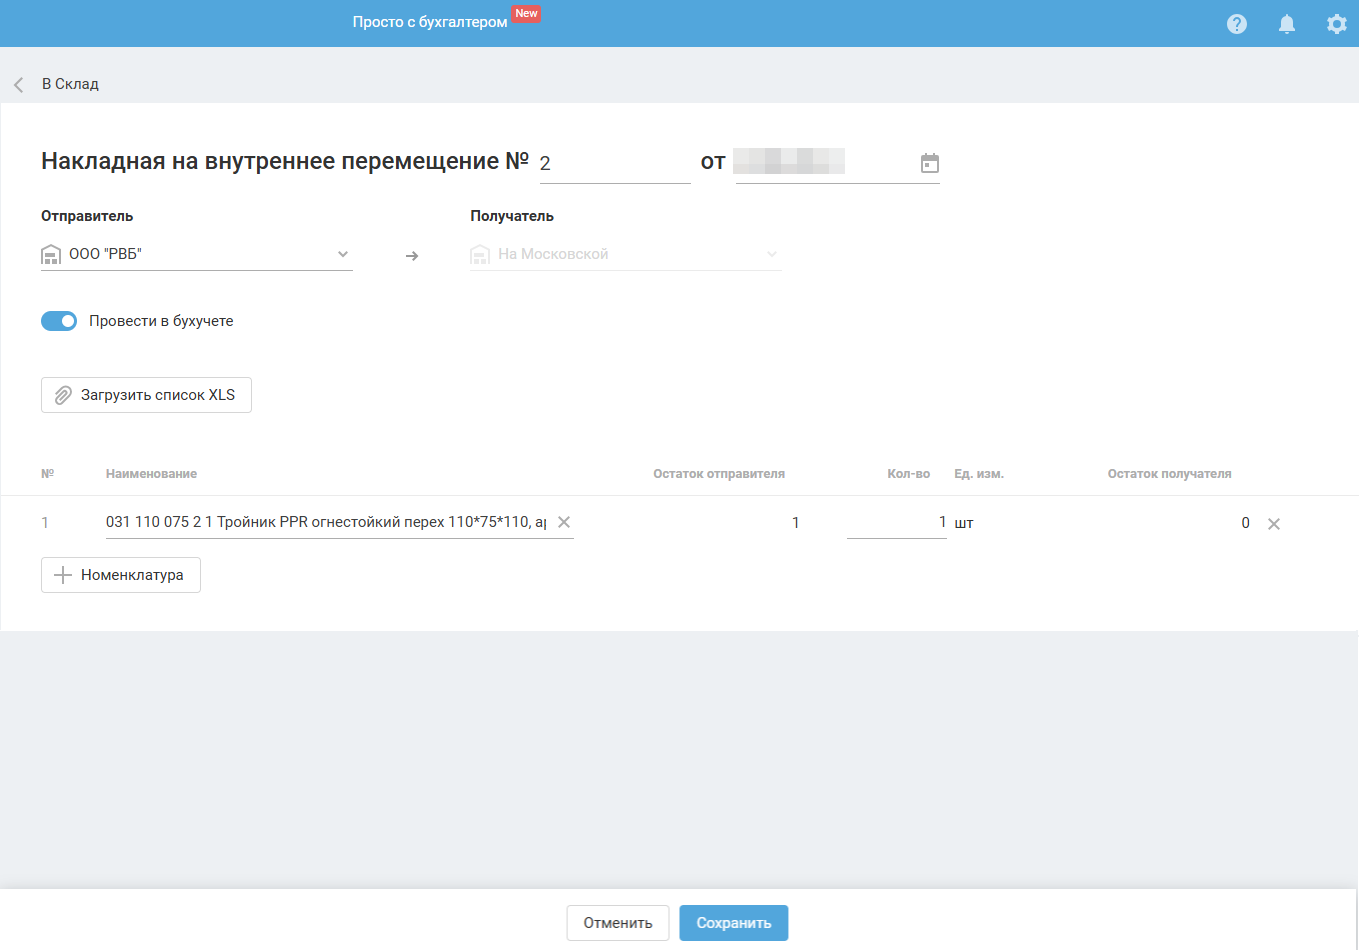
Task: Click Наименование column header
Action: tap(151, 474)
